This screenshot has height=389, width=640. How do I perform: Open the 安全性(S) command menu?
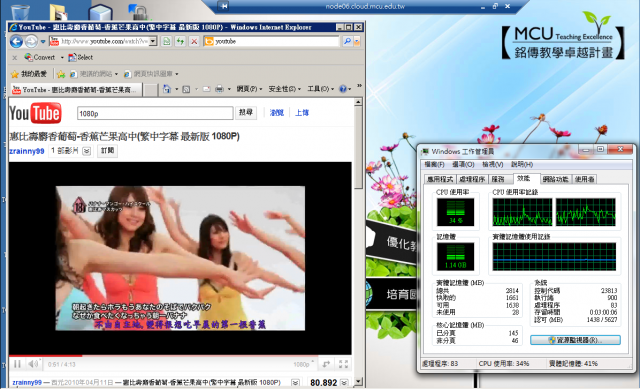(x=284, y=89)
